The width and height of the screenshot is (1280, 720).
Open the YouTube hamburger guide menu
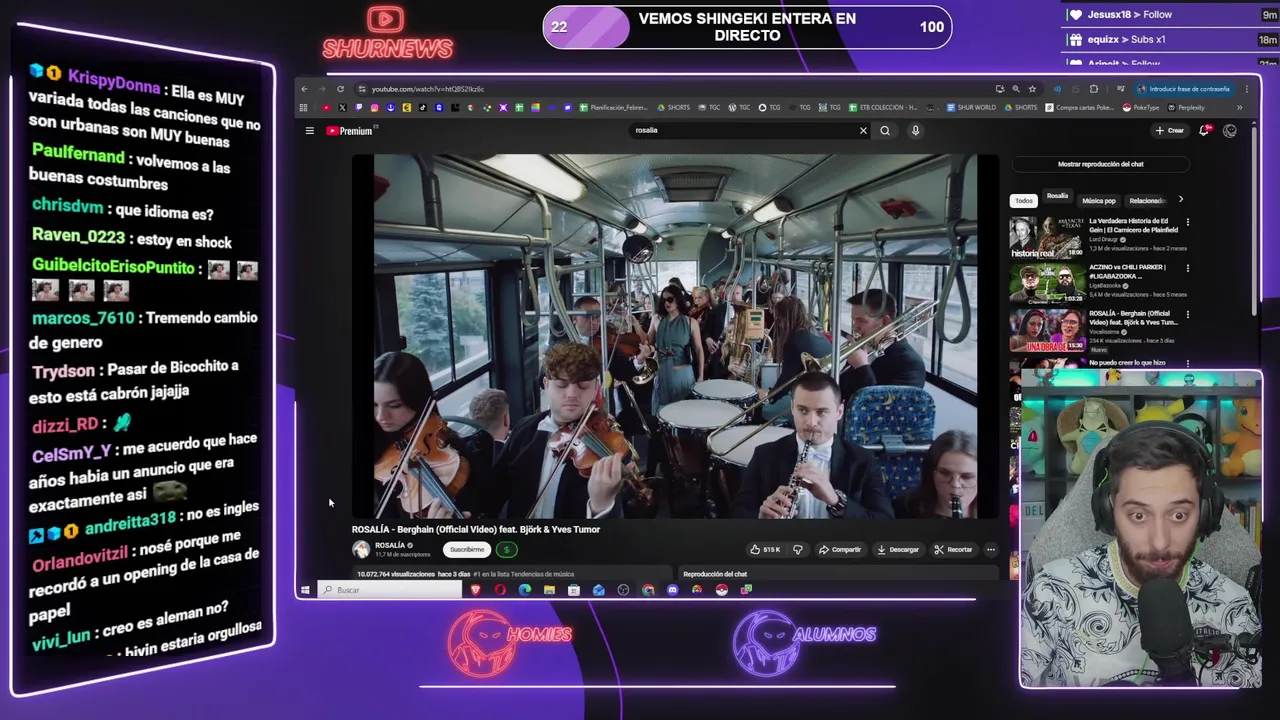click(x=310, y=131)
